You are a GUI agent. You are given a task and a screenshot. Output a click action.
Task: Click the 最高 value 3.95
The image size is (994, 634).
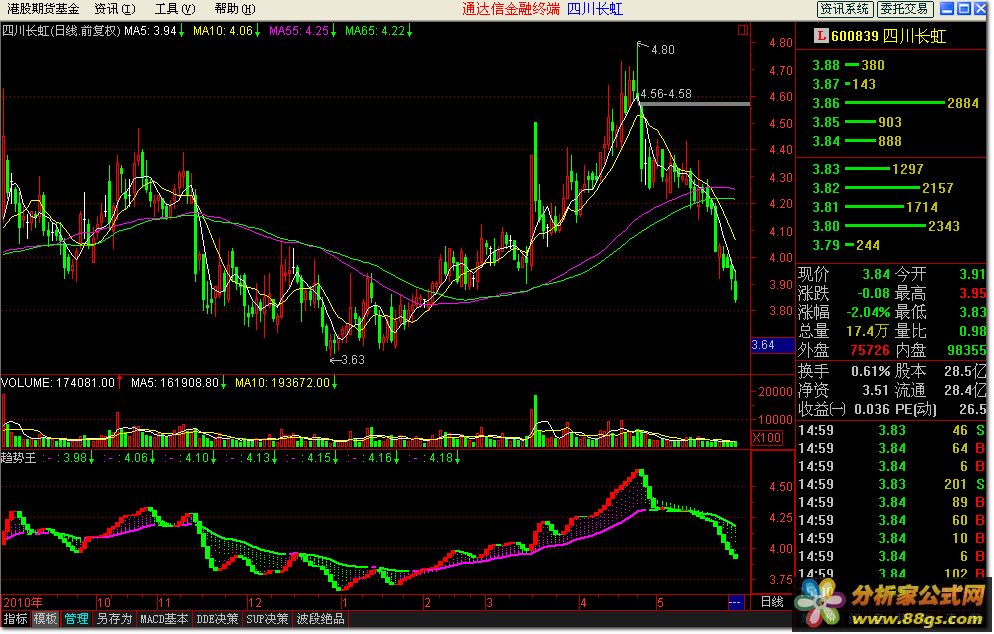pyautogui.click(x=972, y=294)
